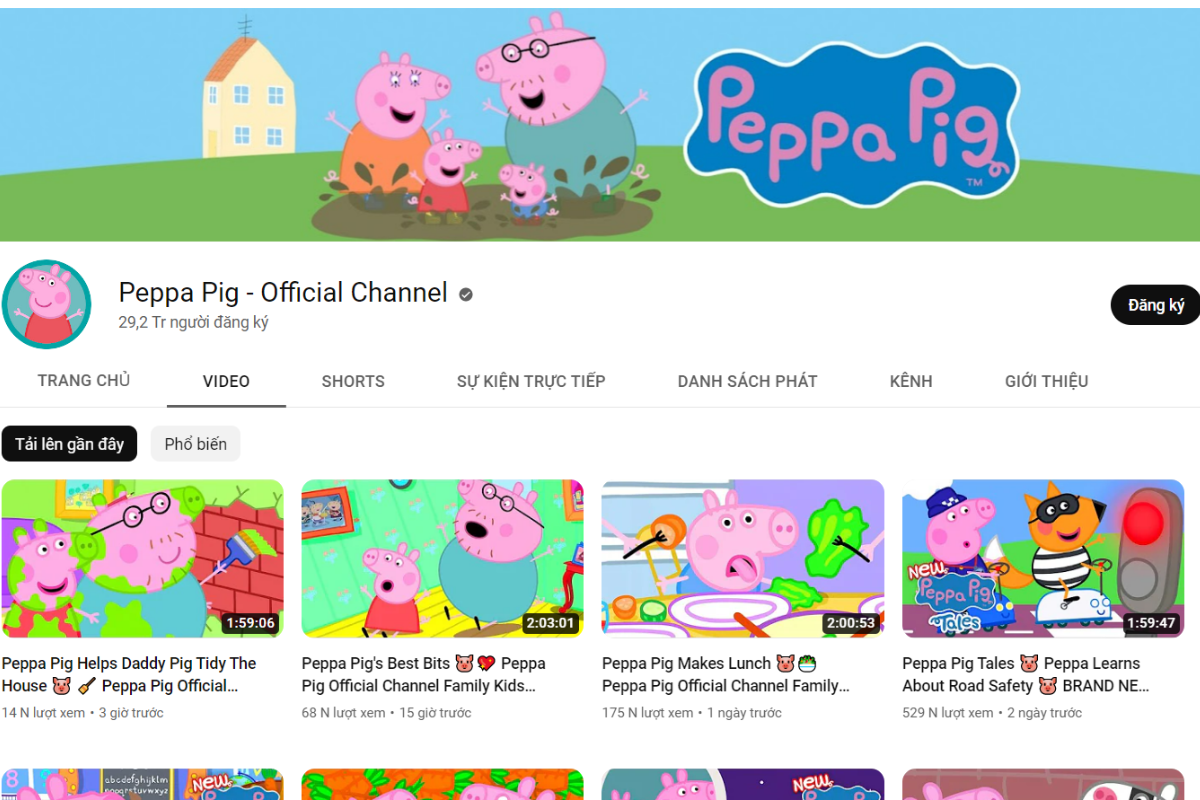Click the 529 N lượt xem • 2 ngày trước text

click(992, 713)
